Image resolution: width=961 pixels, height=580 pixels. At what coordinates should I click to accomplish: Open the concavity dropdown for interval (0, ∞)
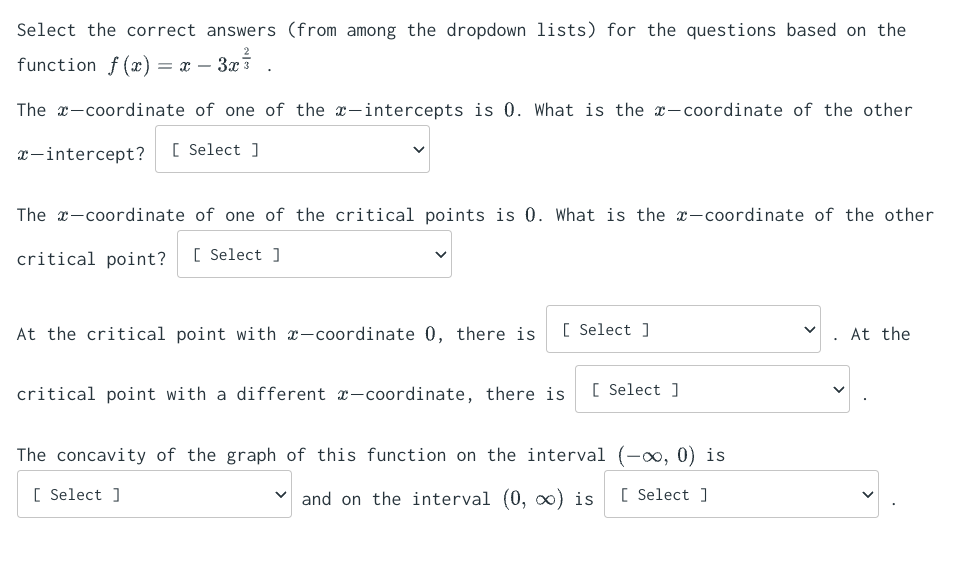pyautogui.click(x=741, y=493)
